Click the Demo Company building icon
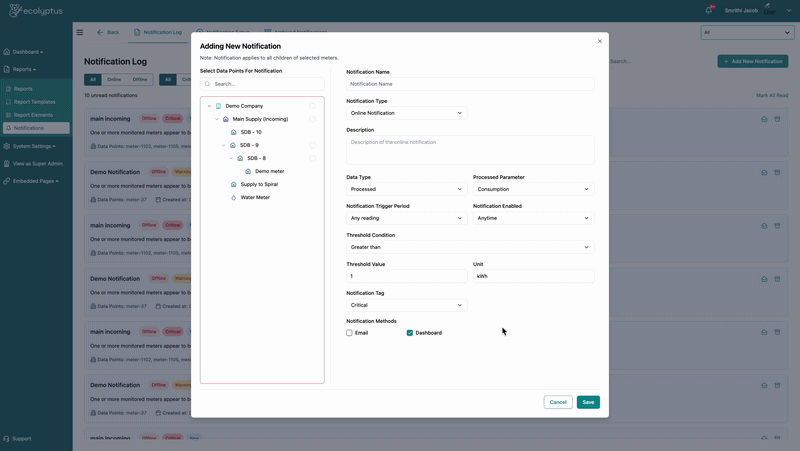Screen dimensions: 800x451 tap(218, 106)
